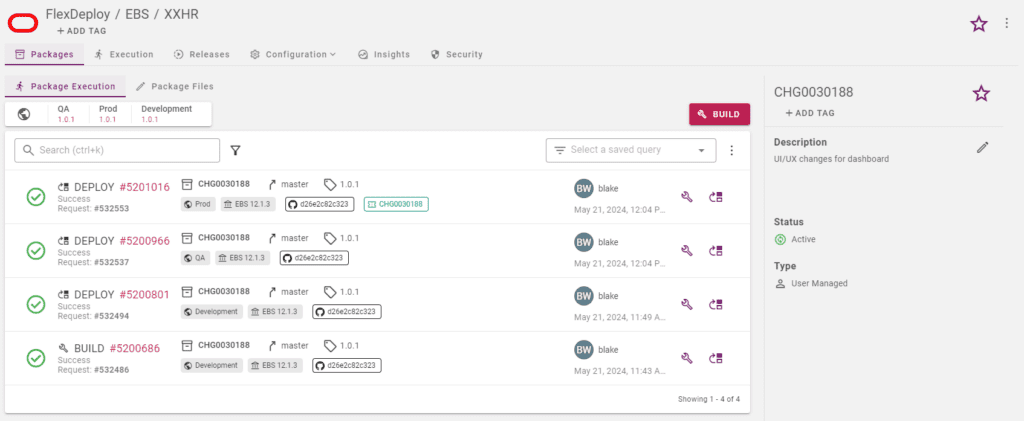Click the Development 1.0.1 environment entry
The width and height of the screenshot is (1024, 421).
167,114
